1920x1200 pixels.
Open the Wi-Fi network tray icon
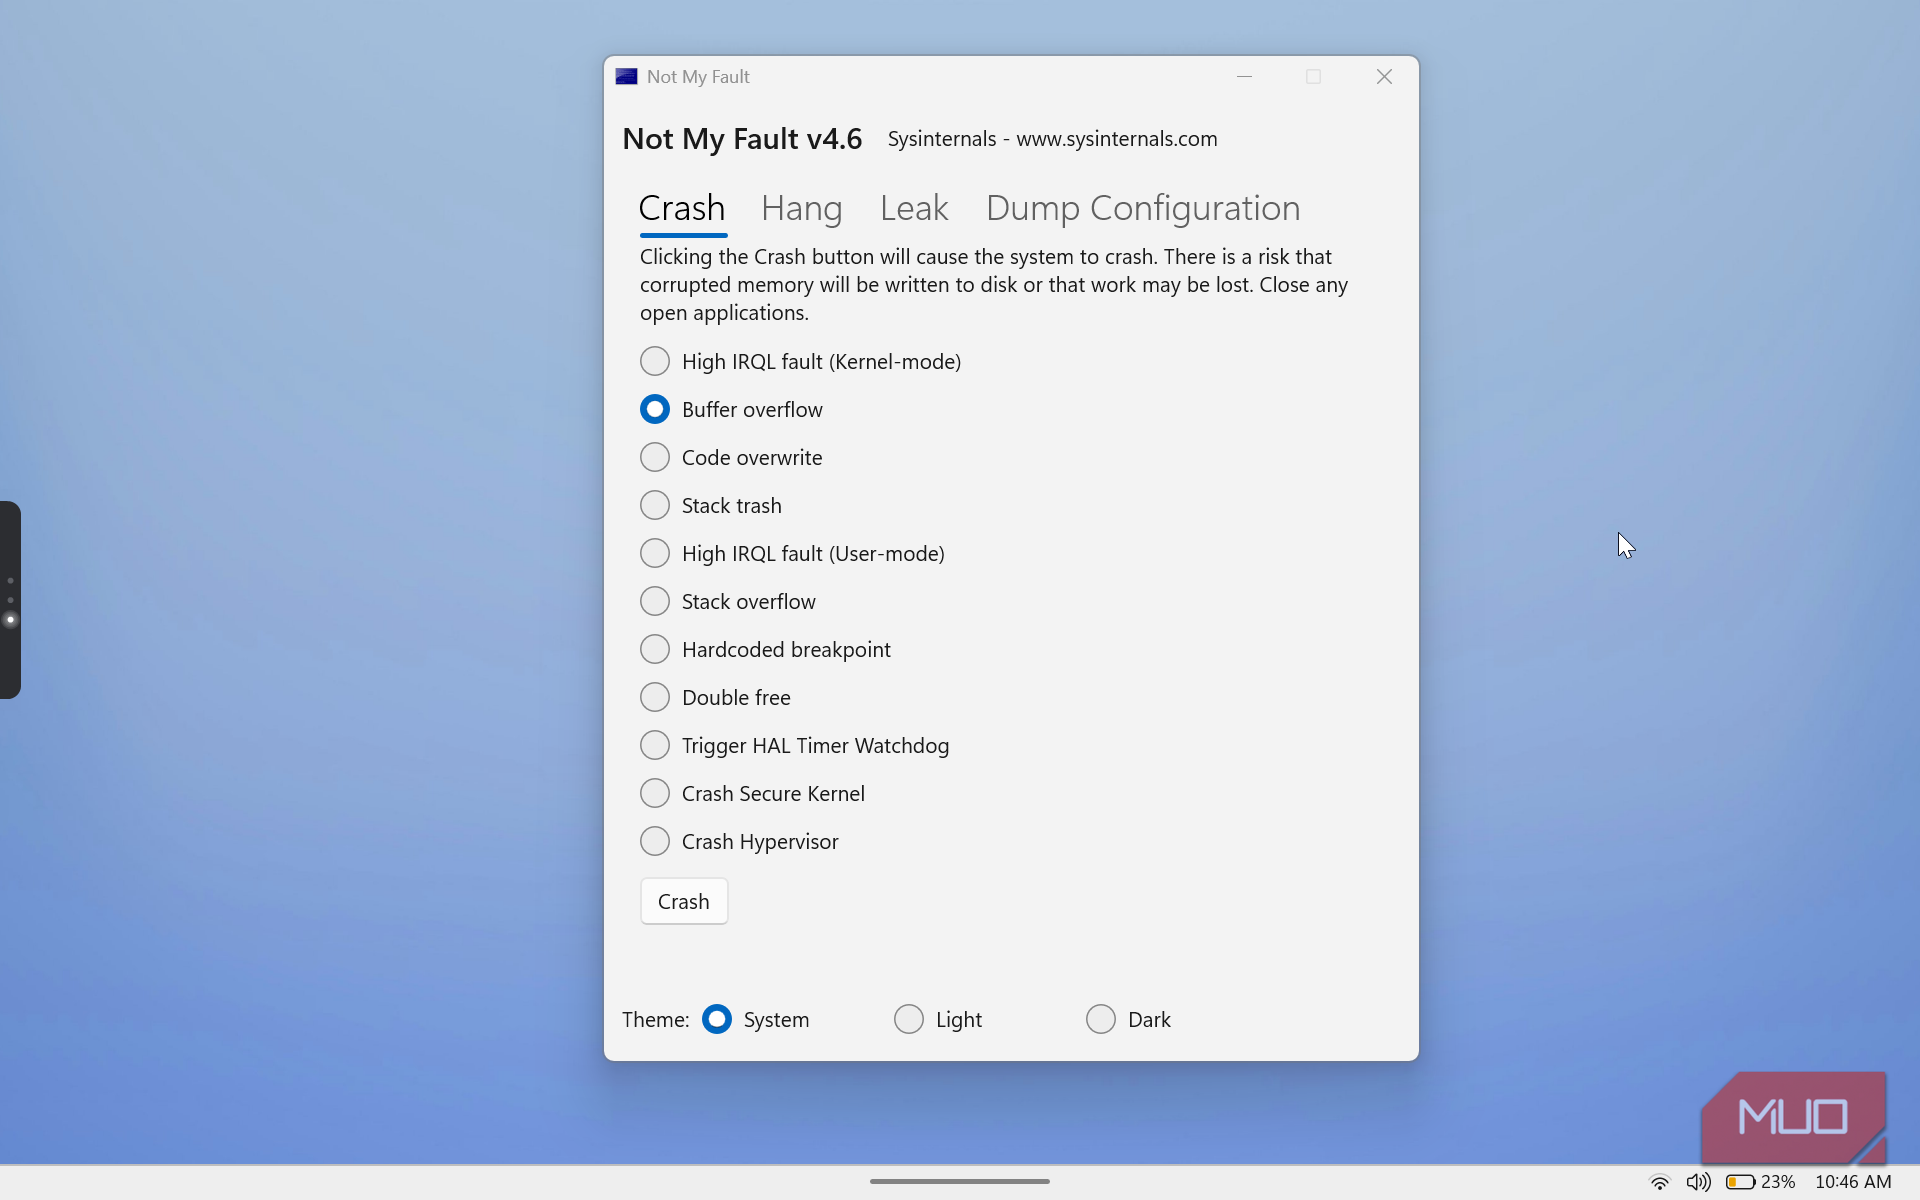[x=1659, y=1182]
